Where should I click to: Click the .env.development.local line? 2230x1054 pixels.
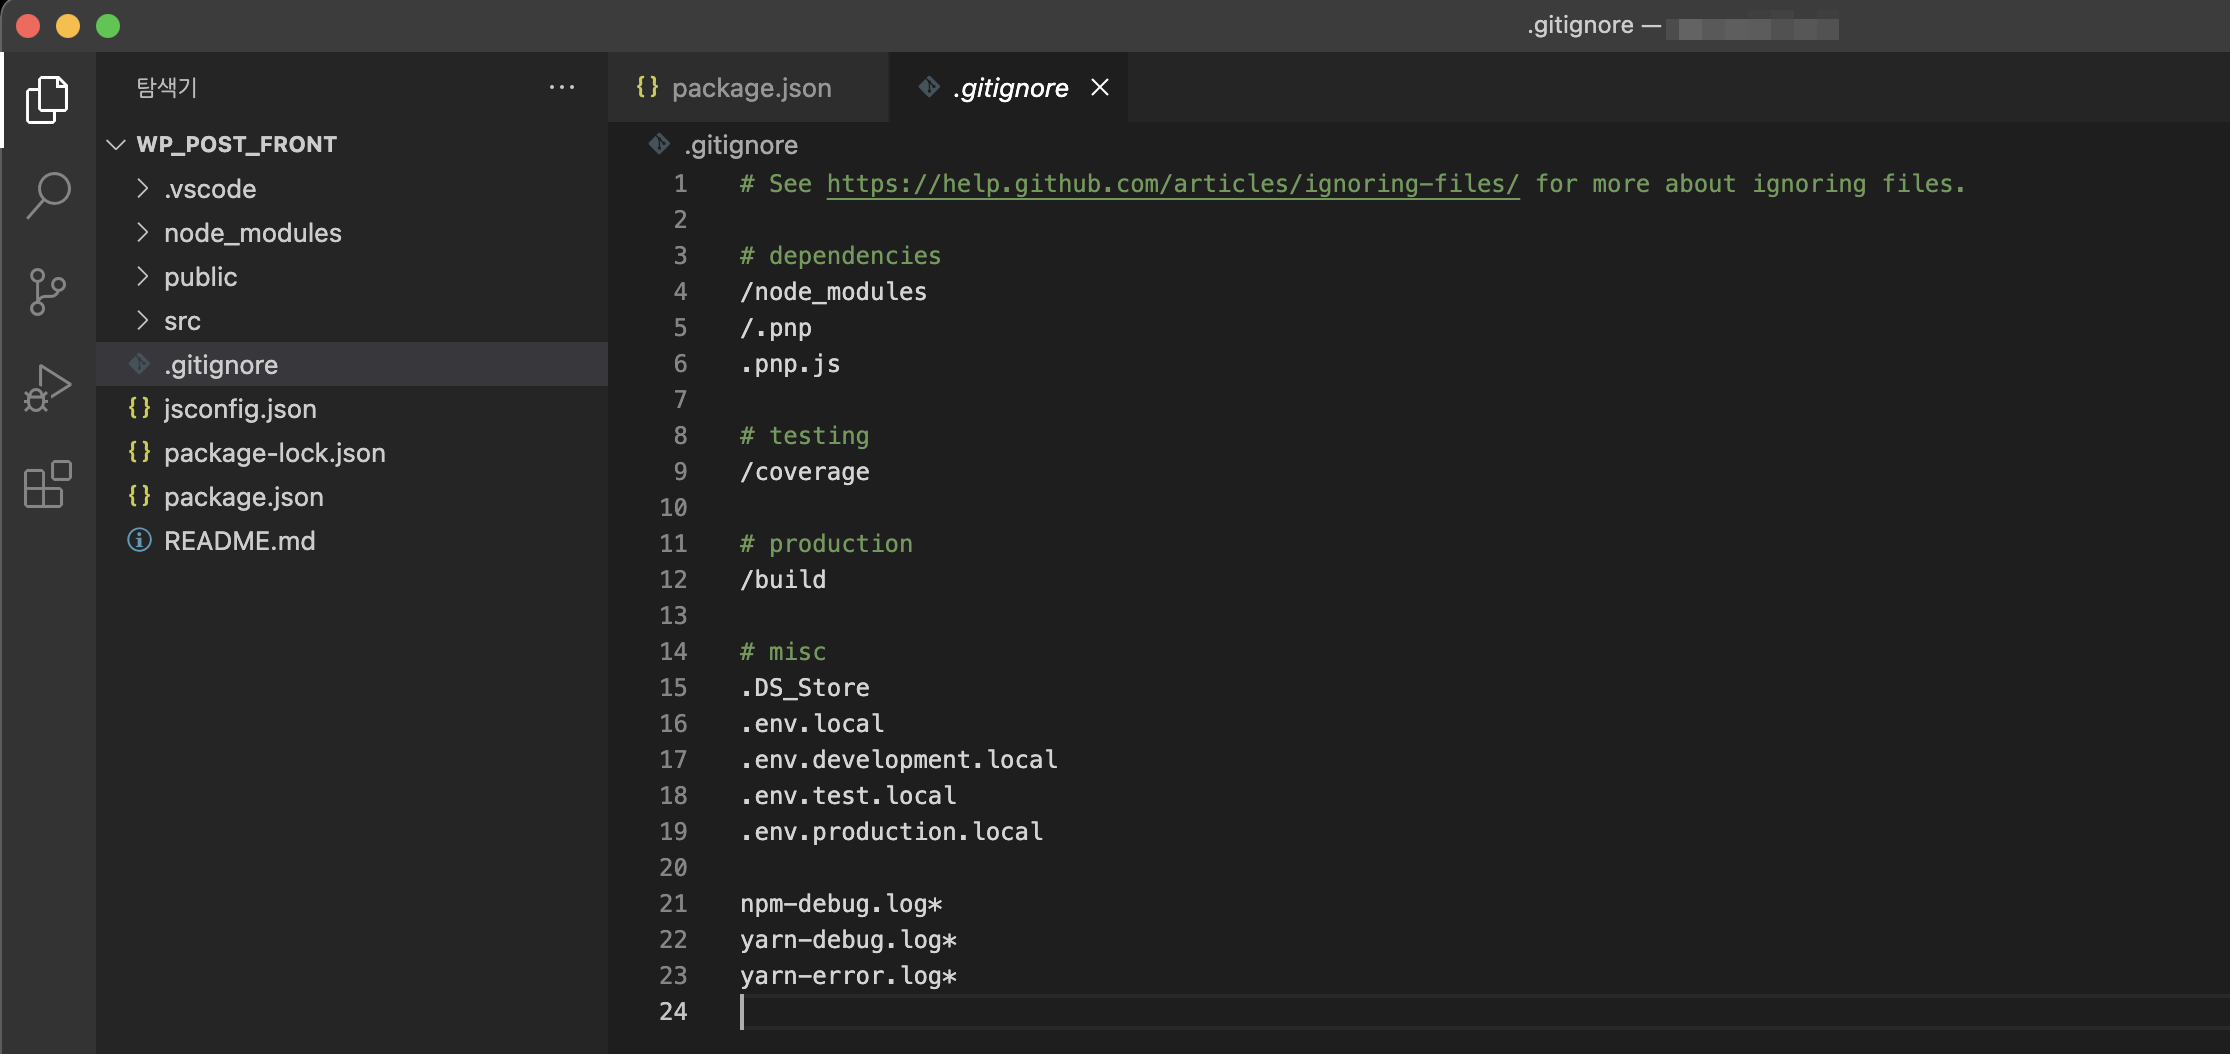(x=899, y=760)
